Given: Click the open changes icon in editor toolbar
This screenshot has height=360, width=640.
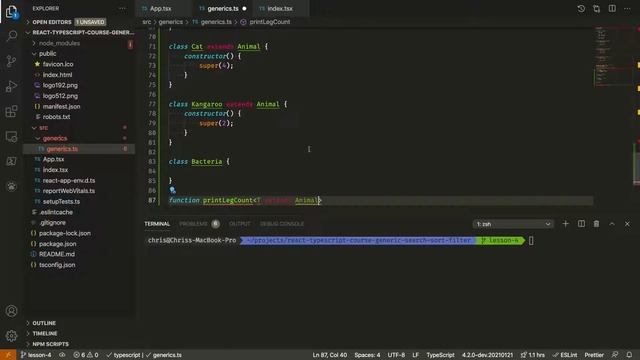Looking at the screenshot, I should (596, 9).
